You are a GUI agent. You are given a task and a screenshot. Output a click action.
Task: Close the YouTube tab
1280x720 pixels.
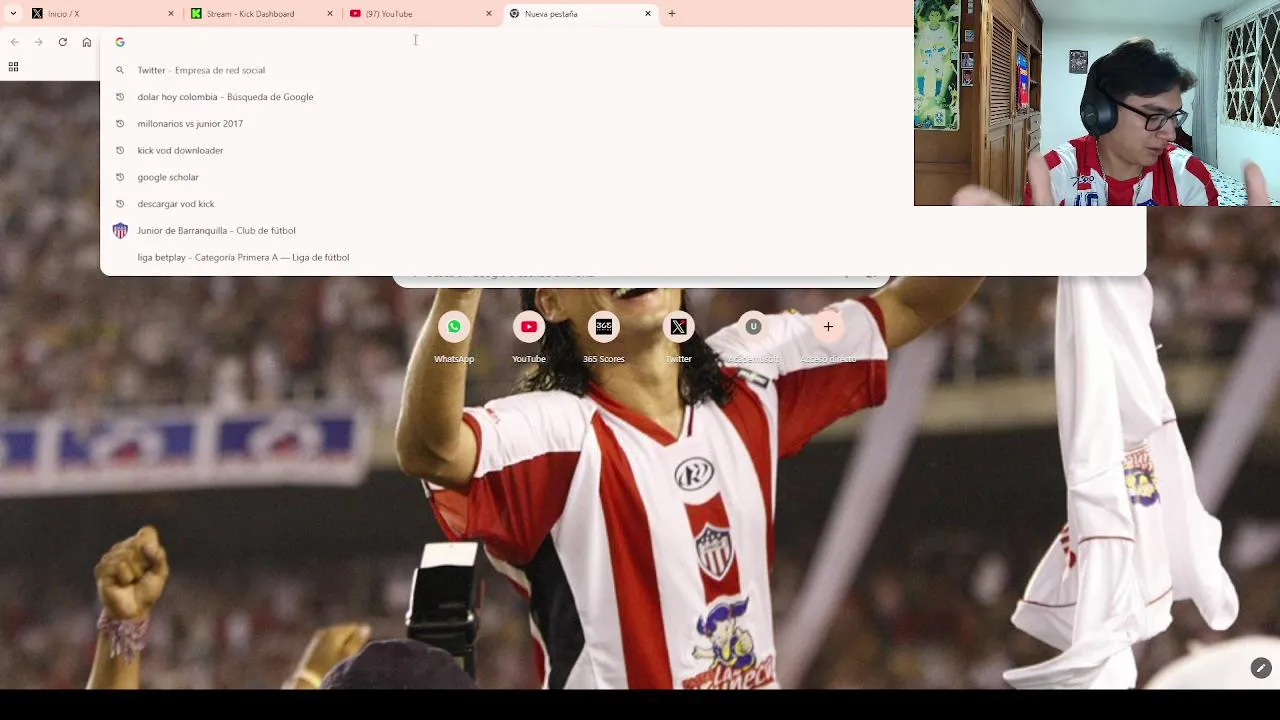coord(489,14)
